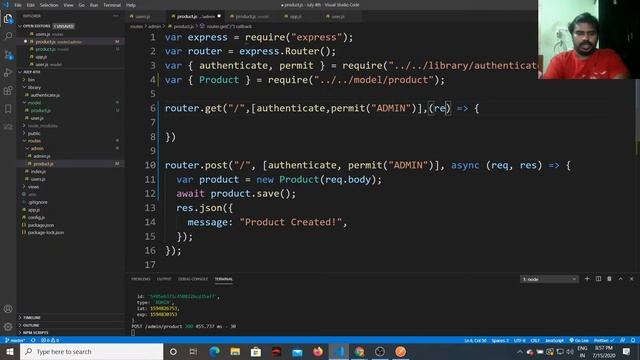
Task: Open errors and warnings count in status bar
Action: click(50, 340)
